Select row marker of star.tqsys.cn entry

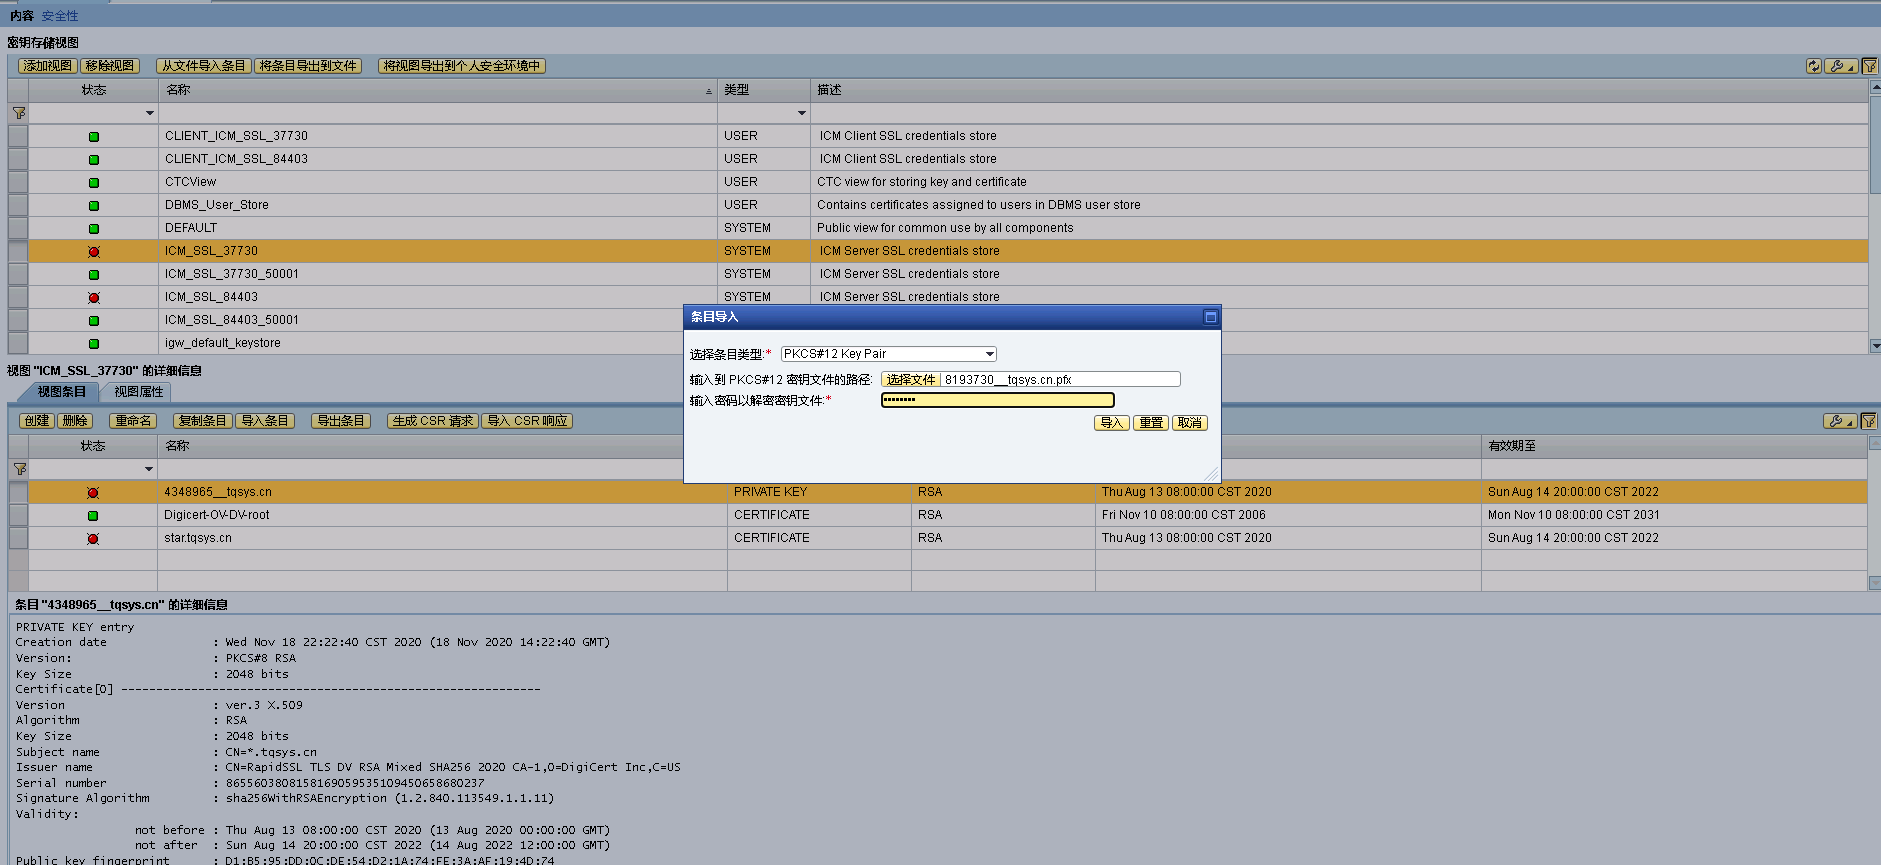[18, 538]
